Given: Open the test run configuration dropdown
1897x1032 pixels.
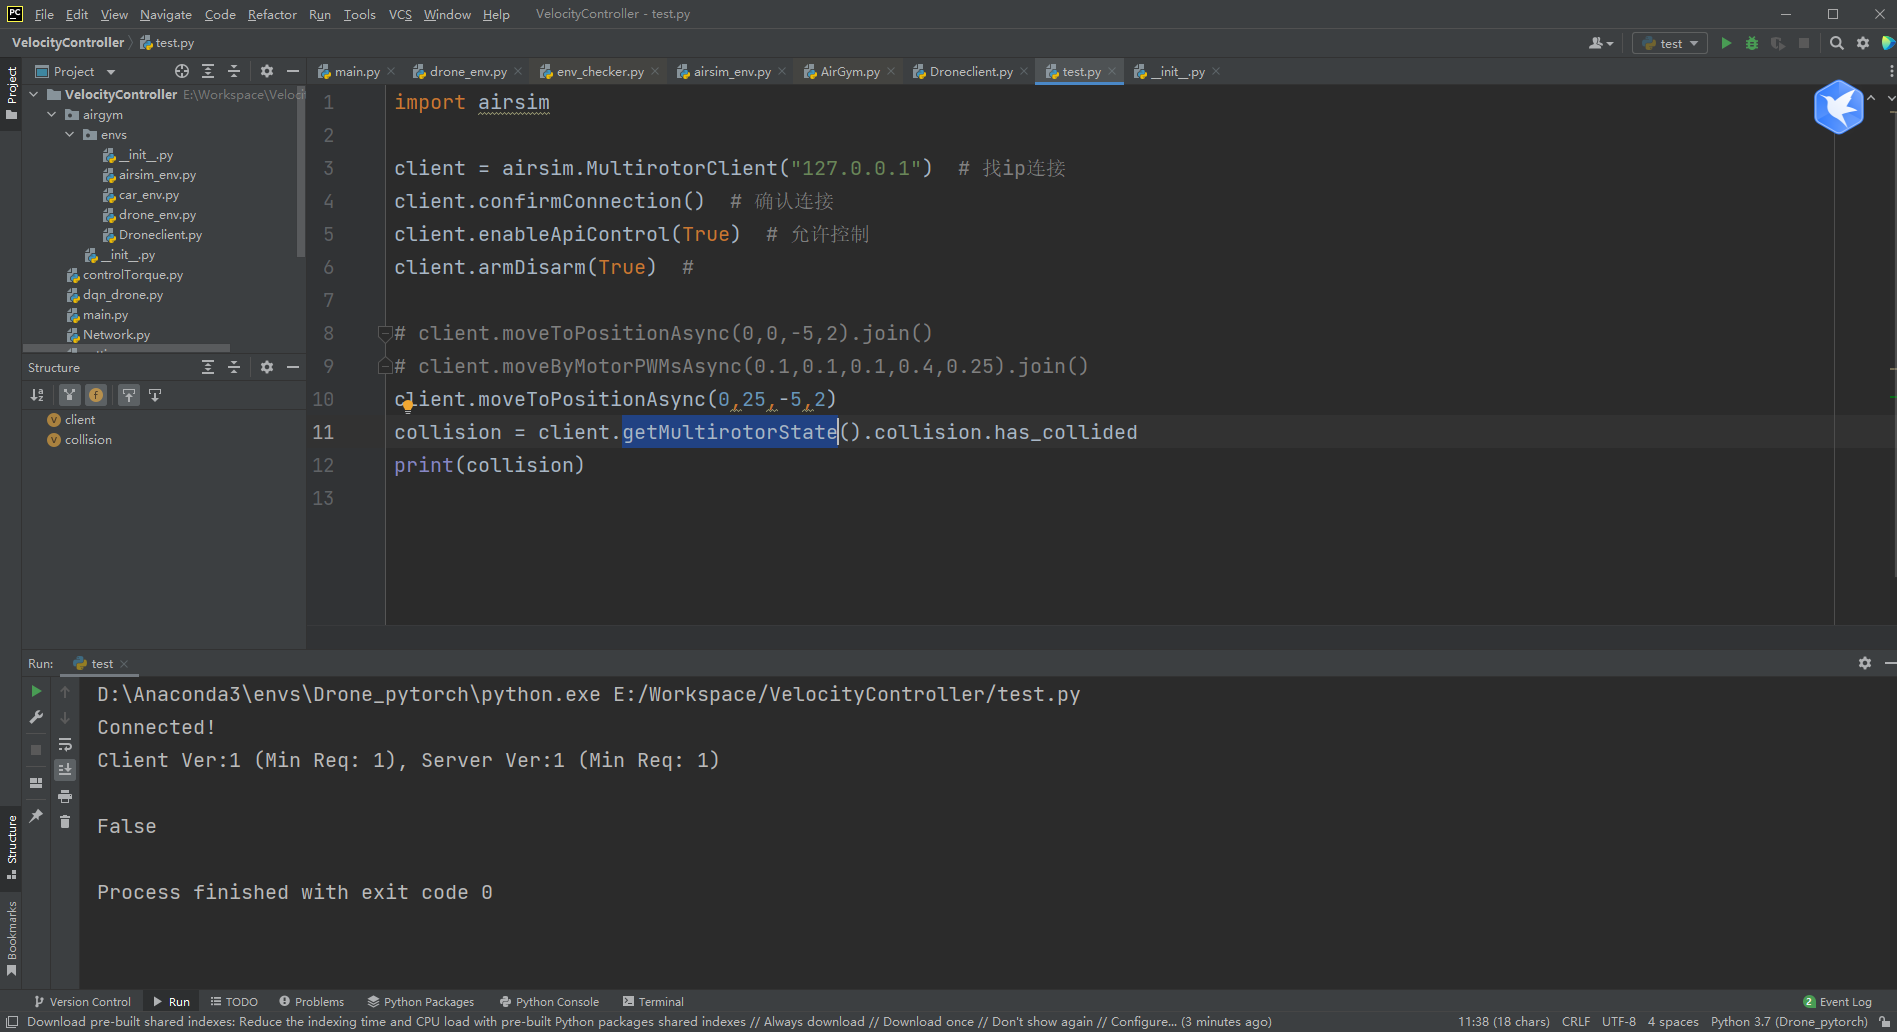Looking at the screenshot, I should (1670, 43).
